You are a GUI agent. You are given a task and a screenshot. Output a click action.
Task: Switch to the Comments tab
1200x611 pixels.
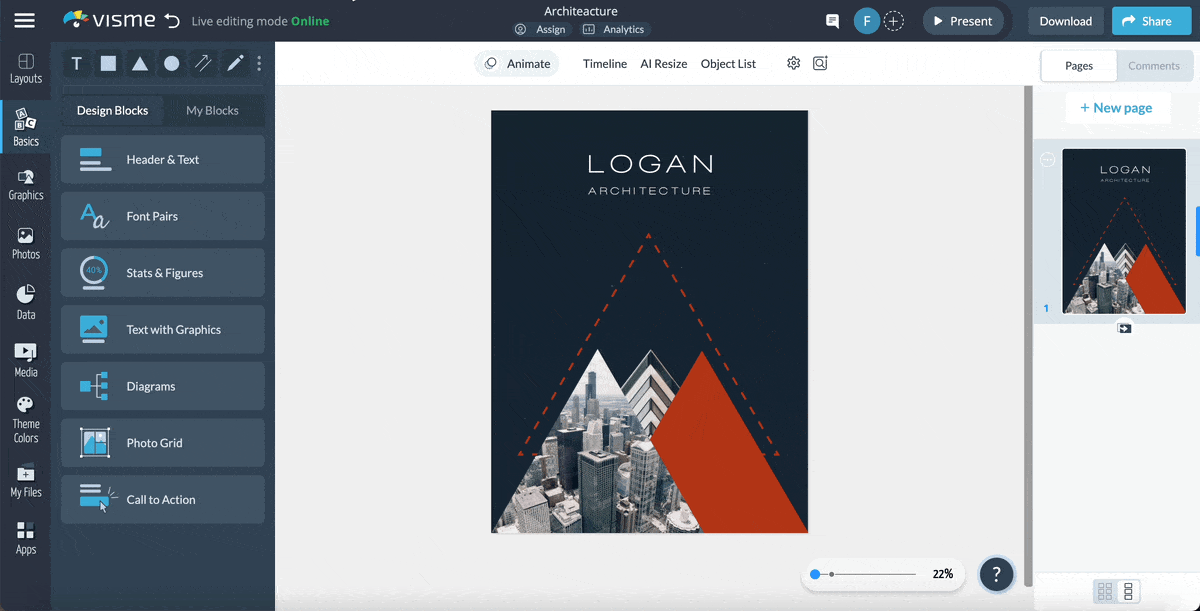(1154, 65)
